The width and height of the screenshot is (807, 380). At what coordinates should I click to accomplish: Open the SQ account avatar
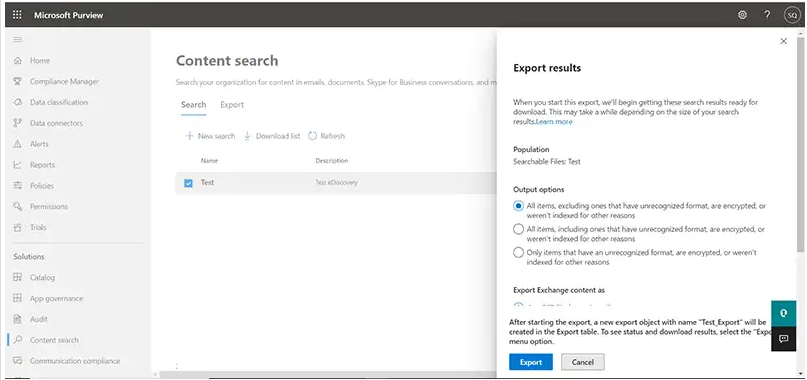point(792,15)
